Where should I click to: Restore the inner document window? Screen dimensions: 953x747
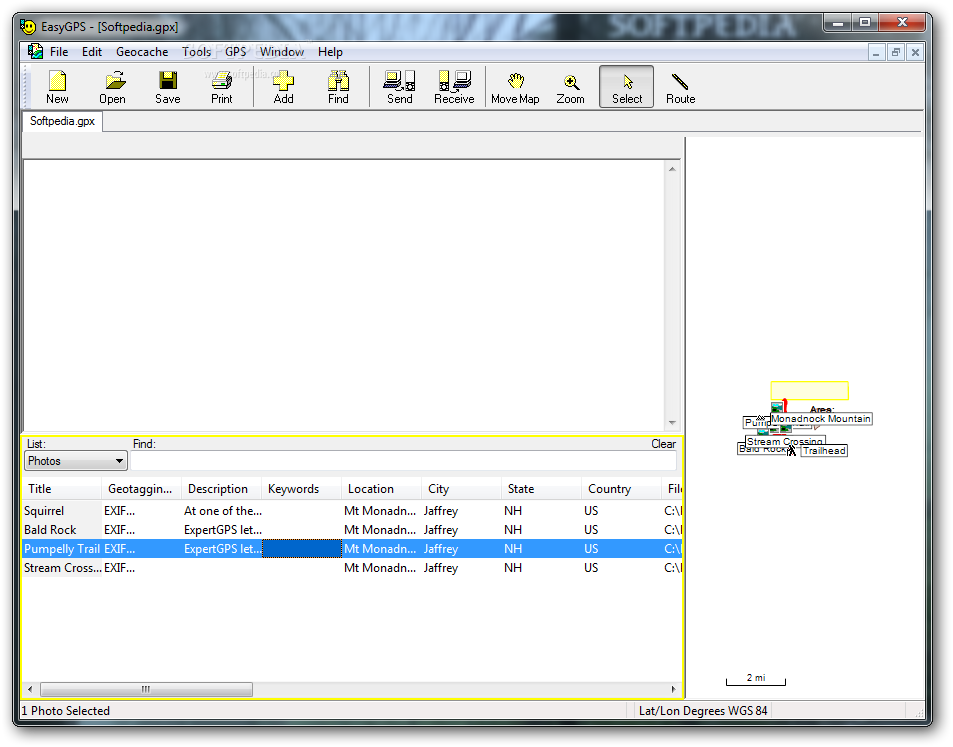[x=895, y=52]
